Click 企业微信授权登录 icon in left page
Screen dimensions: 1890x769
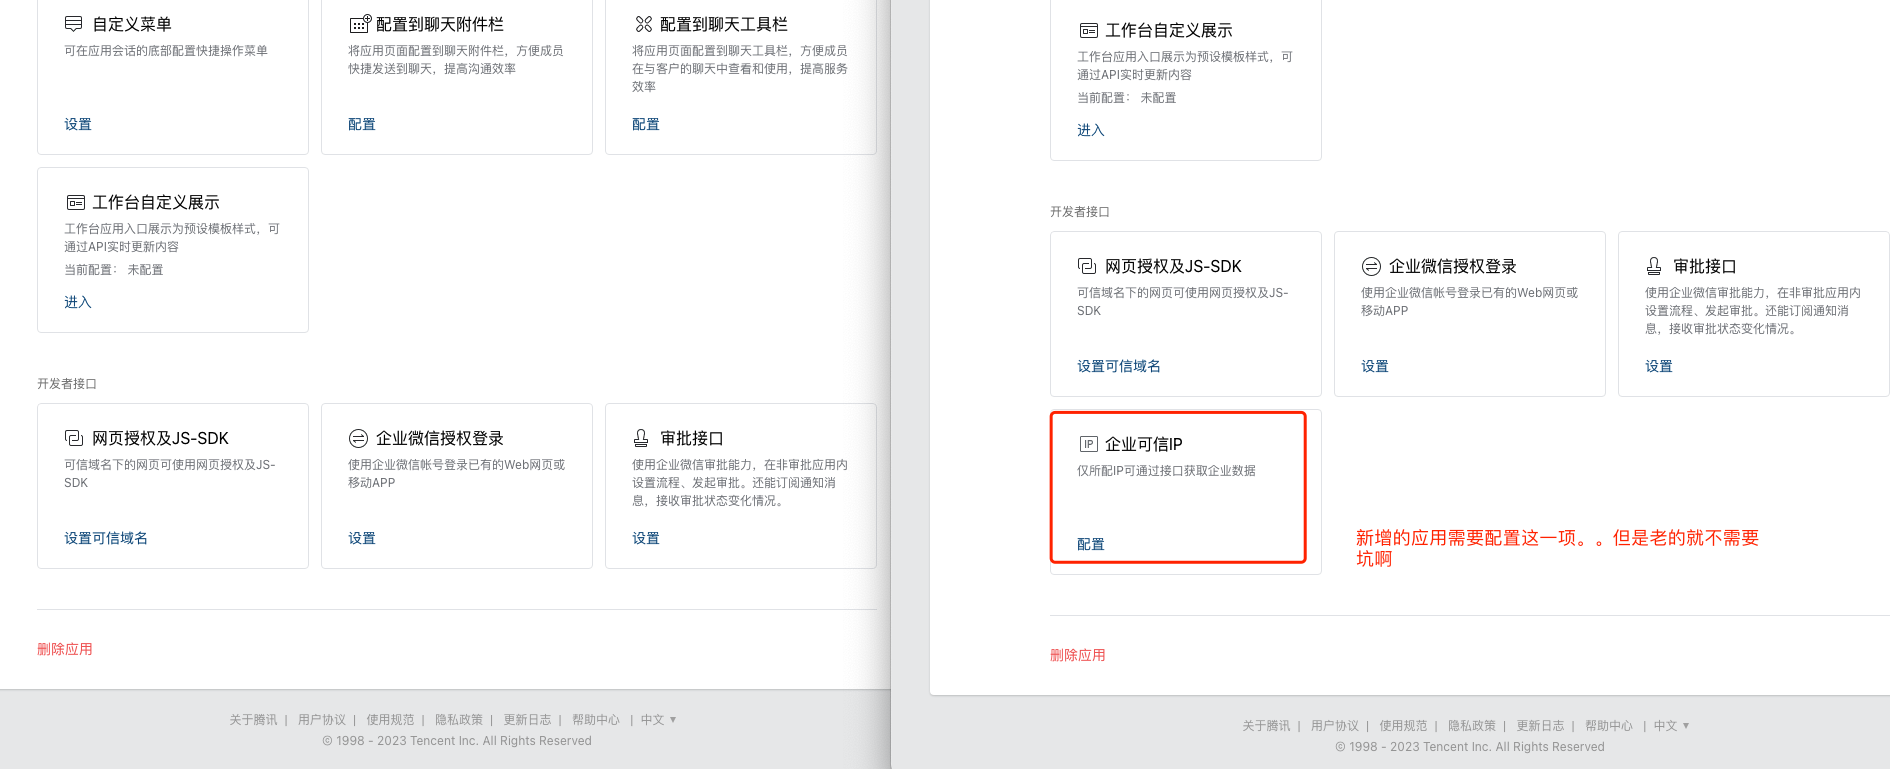(x=358, y=438)
